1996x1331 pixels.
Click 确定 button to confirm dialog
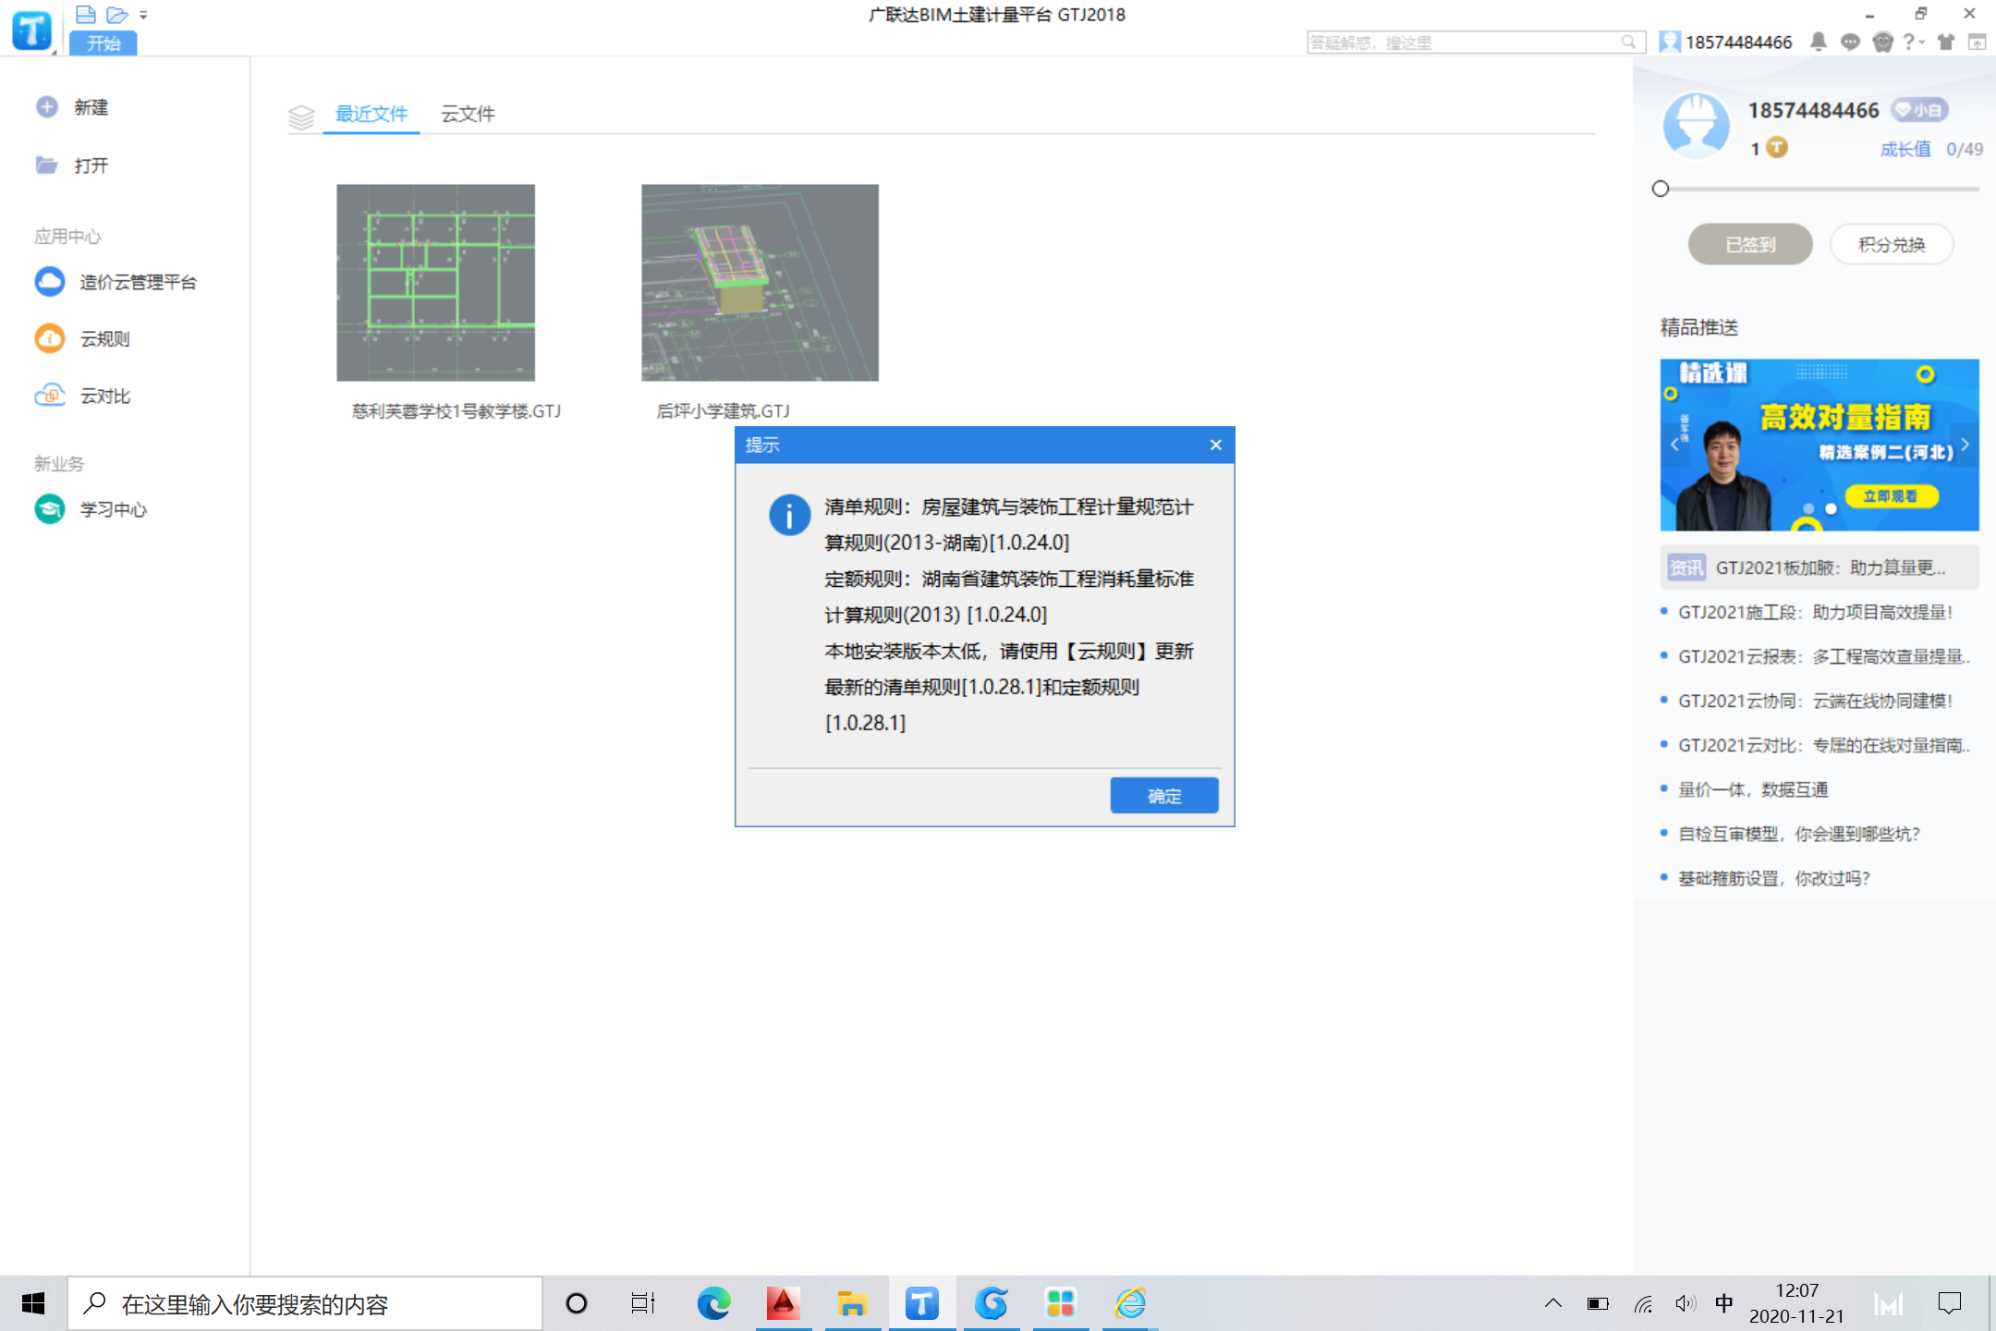[1166, 795]
